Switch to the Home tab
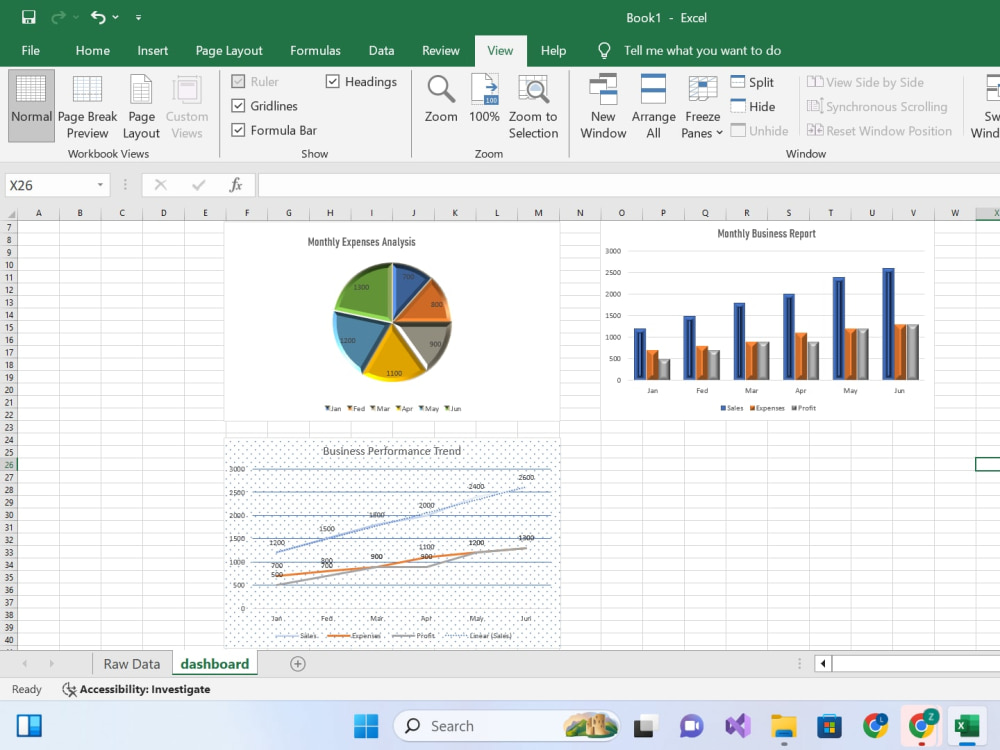 coord(92,50)
